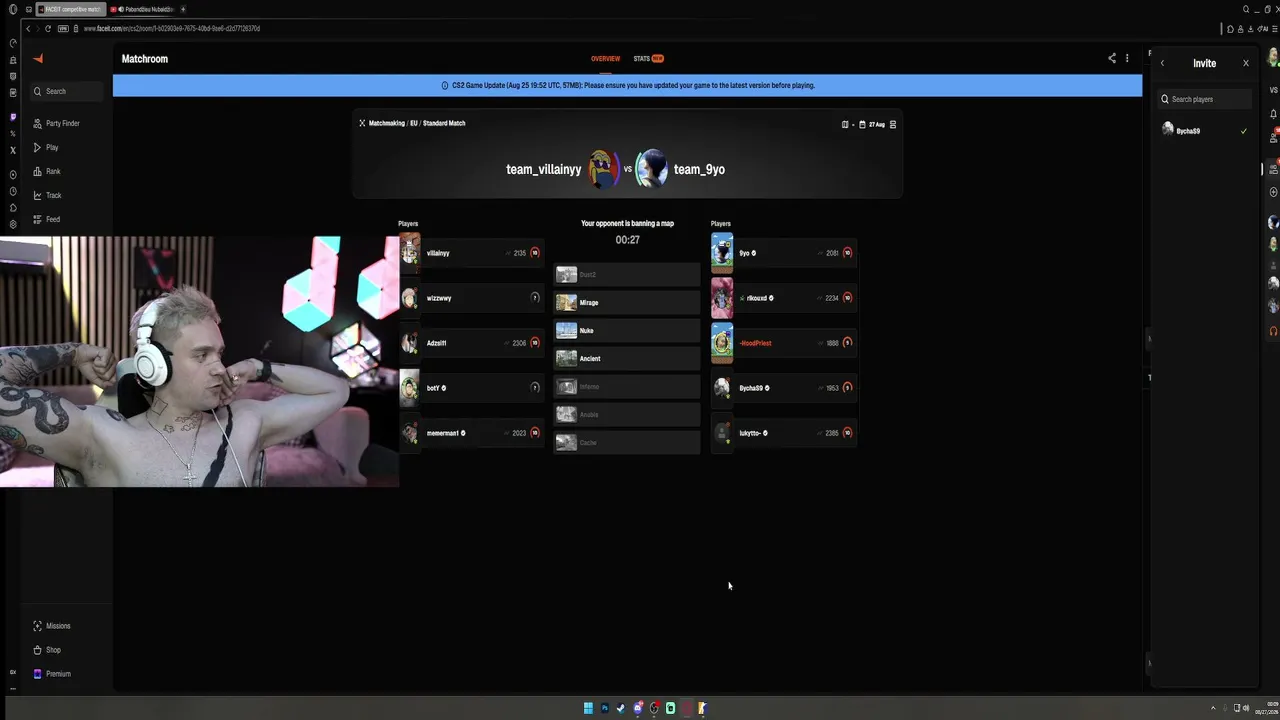
Task: Switch to the Overview tab
Action: [605, 58]
